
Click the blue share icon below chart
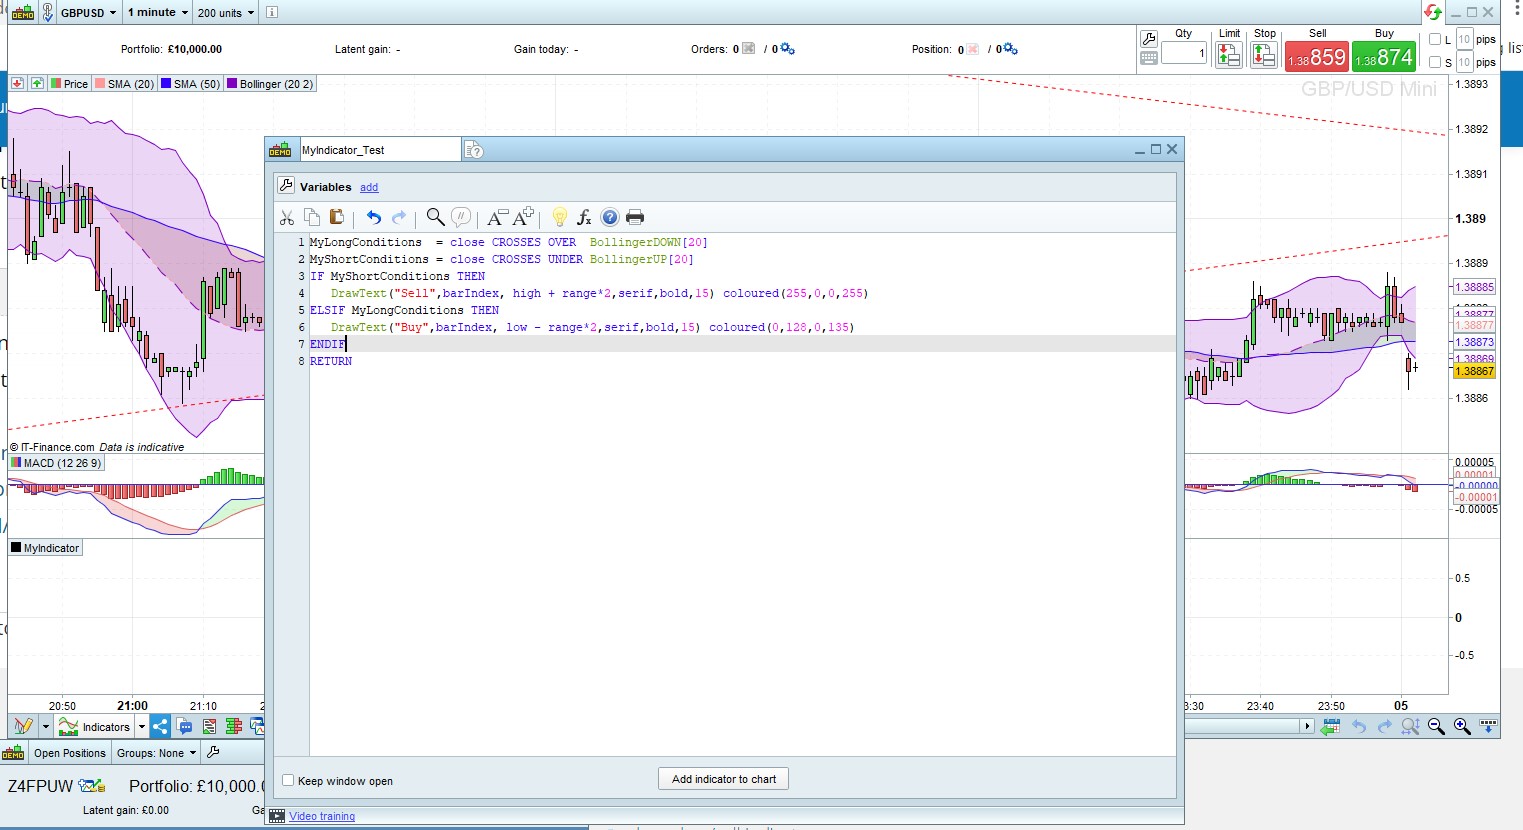pos(160,726)
